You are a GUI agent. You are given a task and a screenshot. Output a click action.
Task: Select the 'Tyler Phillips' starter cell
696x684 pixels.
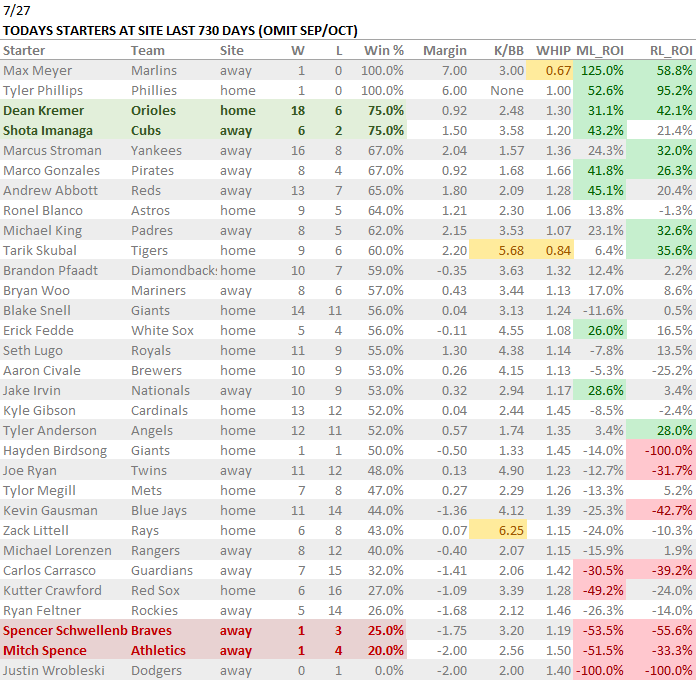coord(43,91)
